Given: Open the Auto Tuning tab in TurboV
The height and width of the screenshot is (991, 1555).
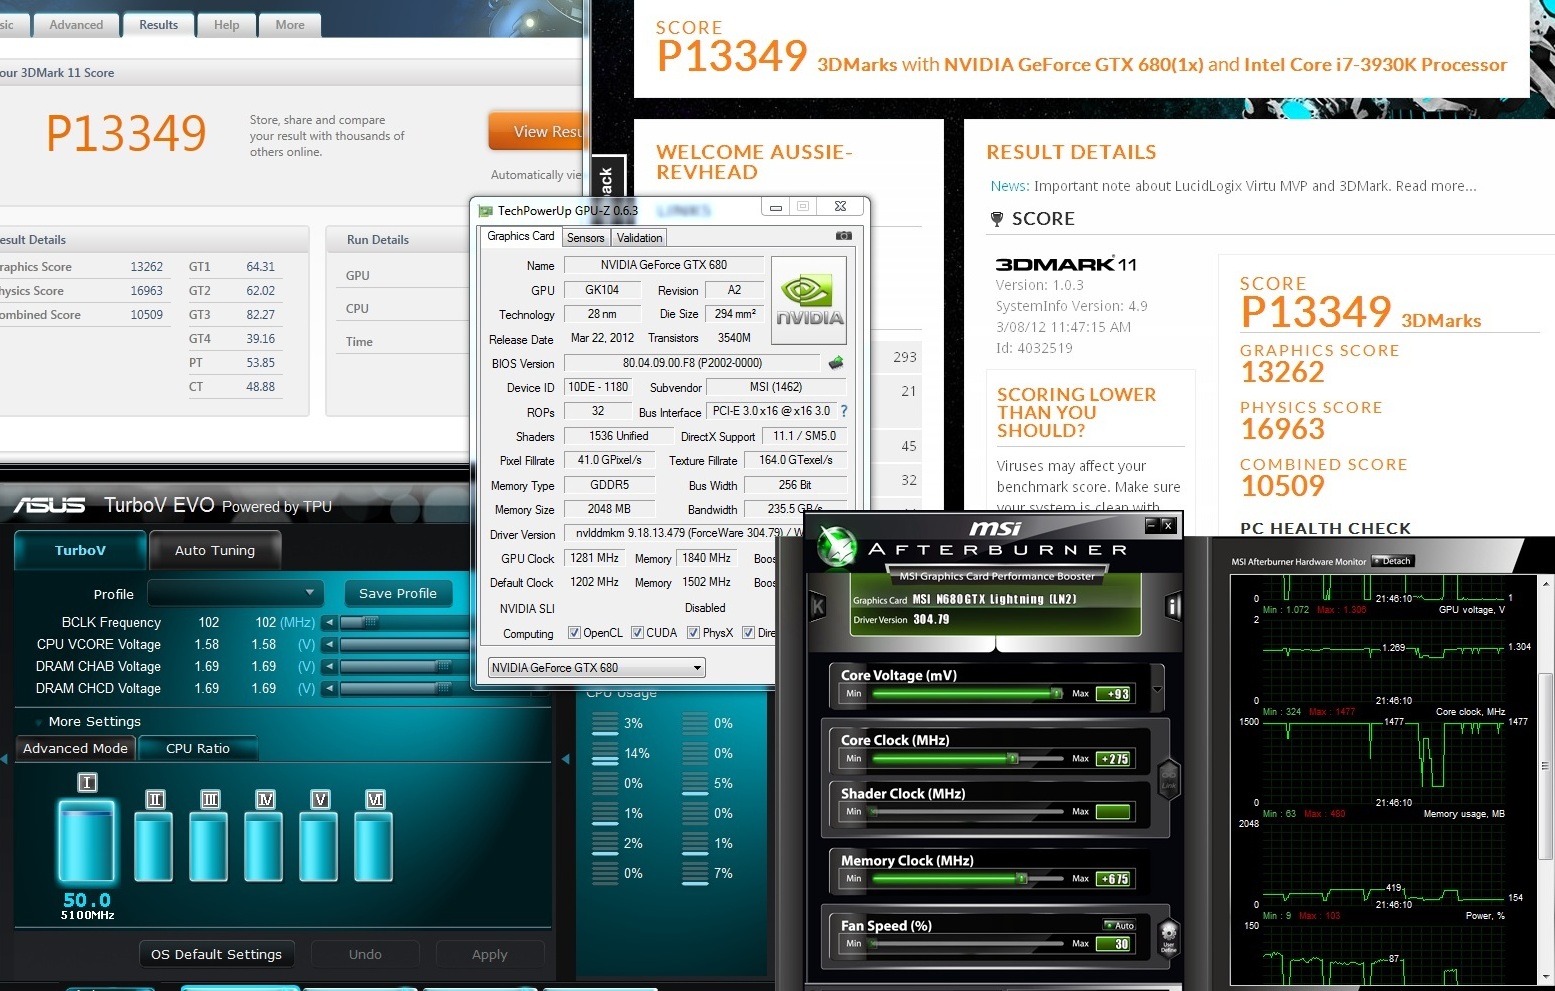Looking at the screenshot, I should coord(215,550).
